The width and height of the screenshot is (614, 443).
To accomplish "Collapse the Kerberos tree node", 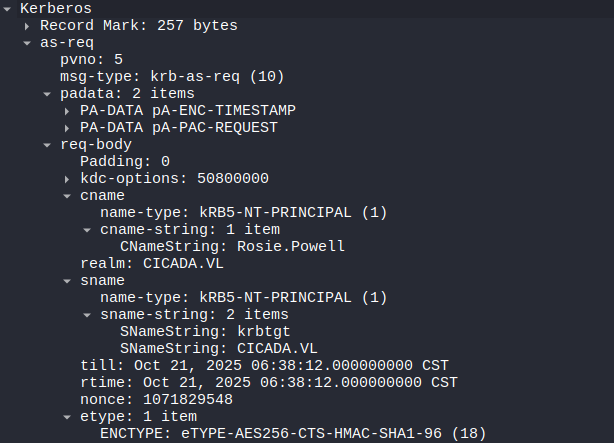I will coord(10,7).
